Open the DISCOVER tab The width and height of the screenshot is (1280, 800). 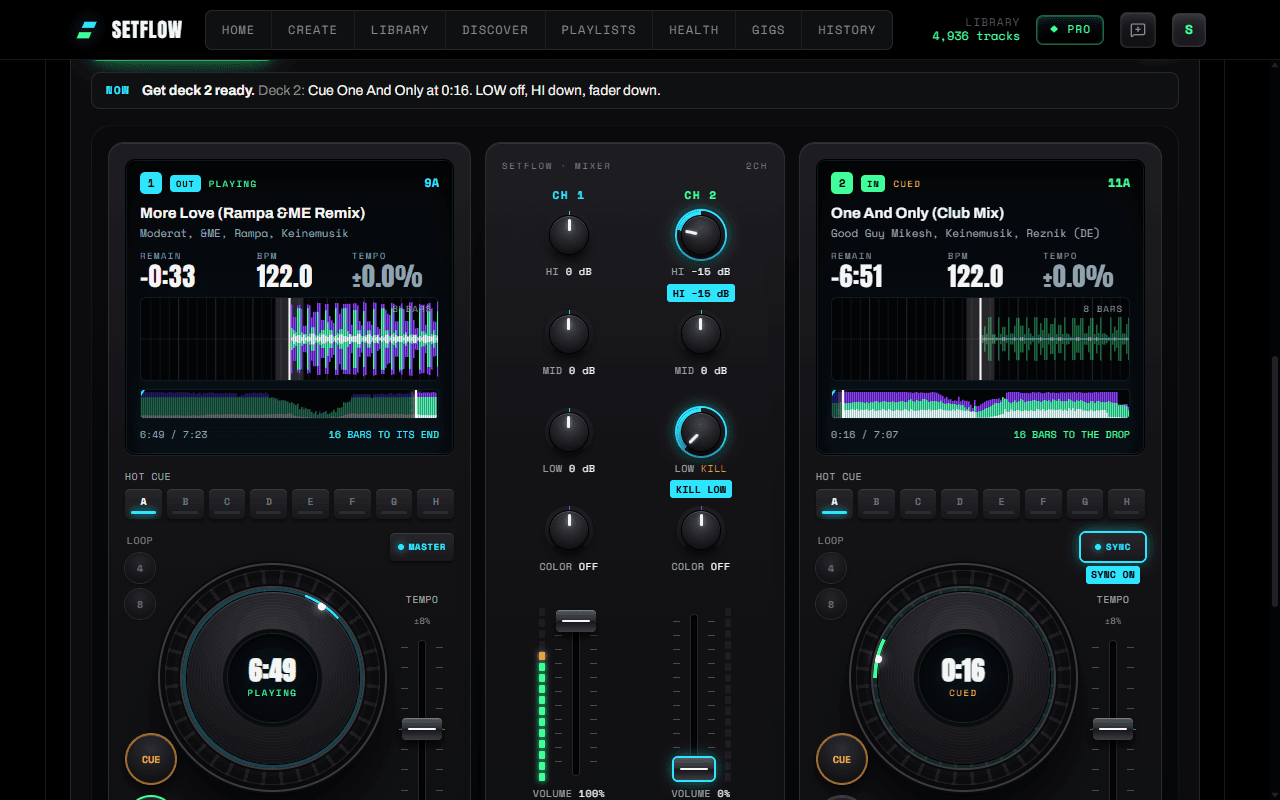[495, 30]
